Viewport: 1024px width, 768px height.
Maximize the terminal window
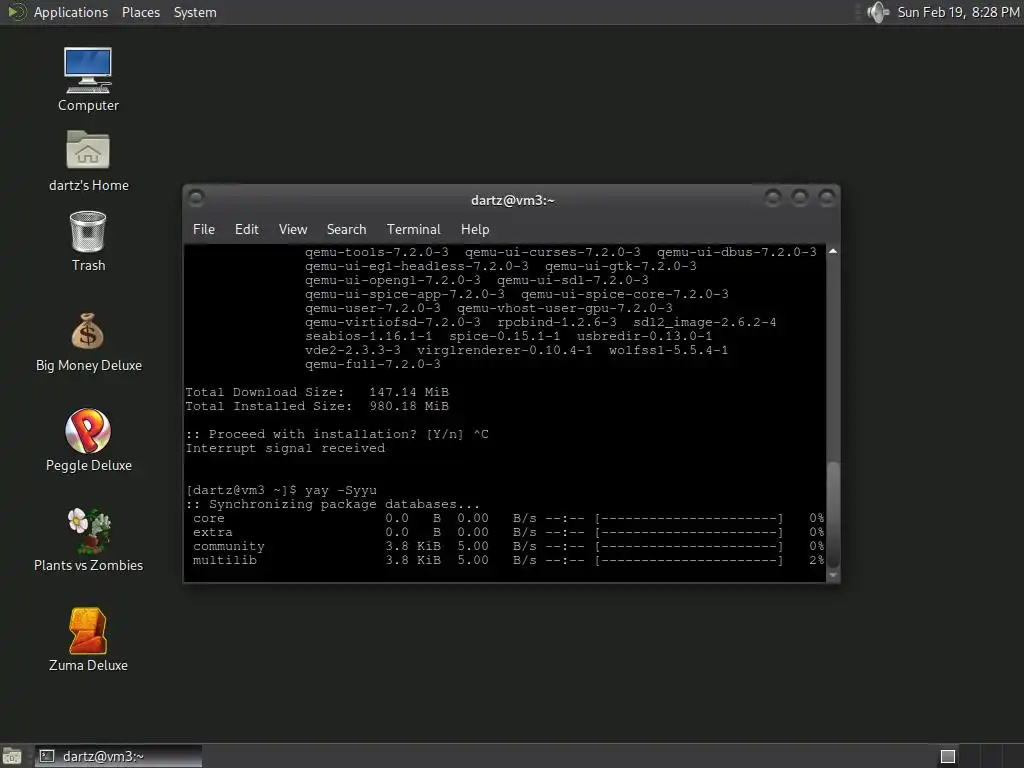[x=800, y=197]
